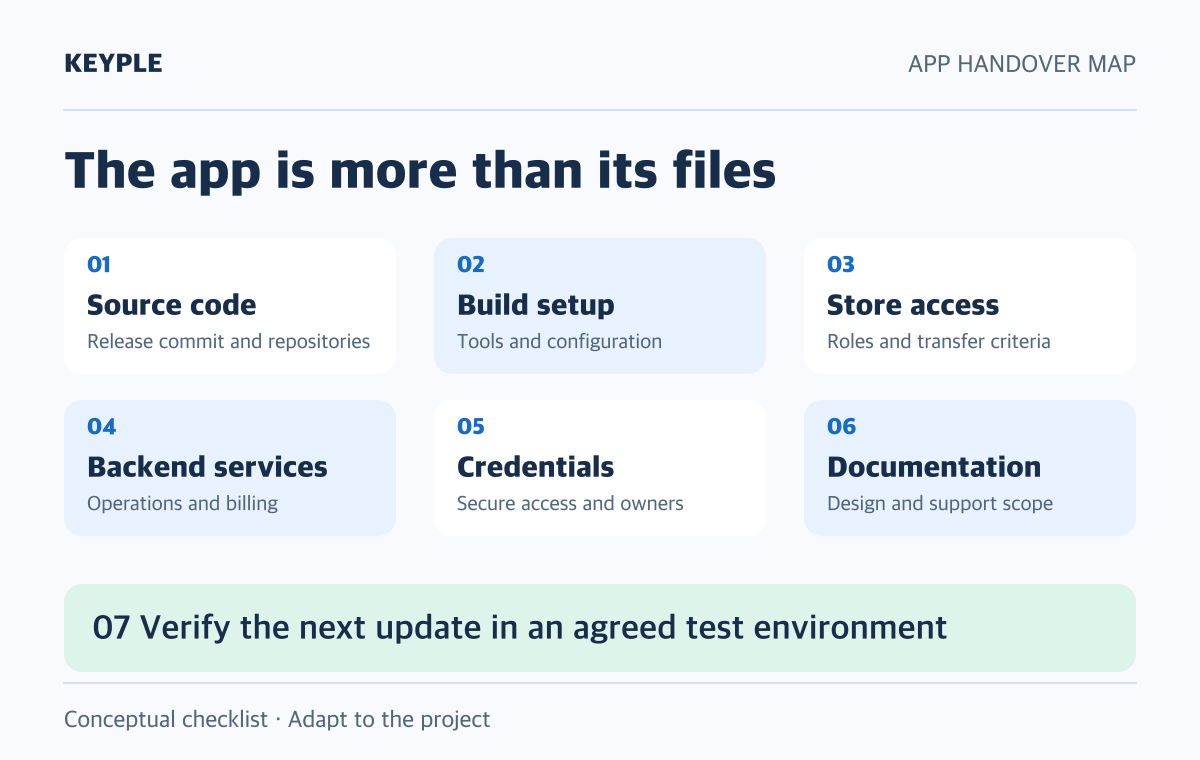Select the Backend services card title
The image size is (1200, 760).
pyautogui.click(x=207, y=467)
